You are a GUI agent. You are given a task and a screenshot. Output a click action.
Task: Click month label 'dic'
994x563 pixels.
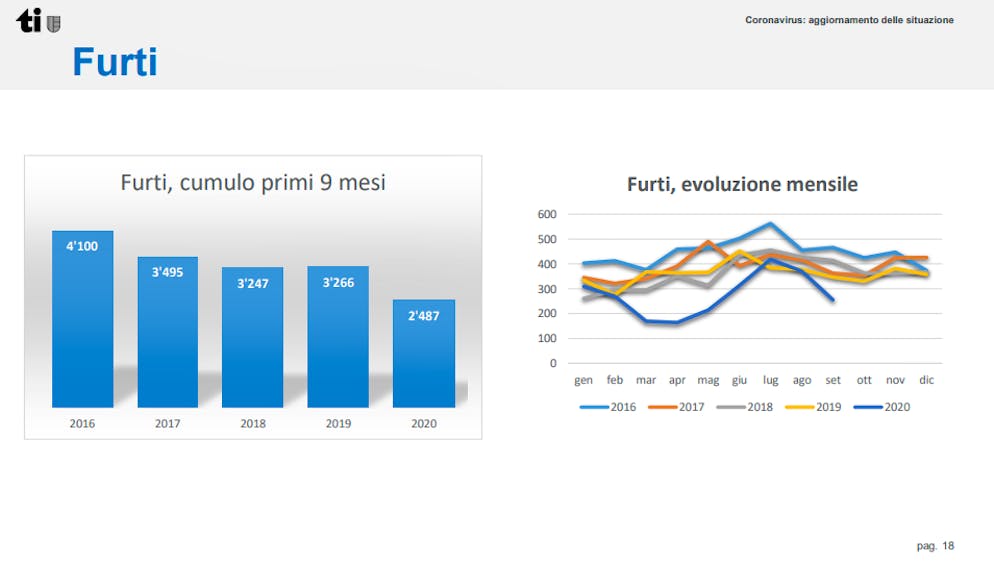[926, 380]
